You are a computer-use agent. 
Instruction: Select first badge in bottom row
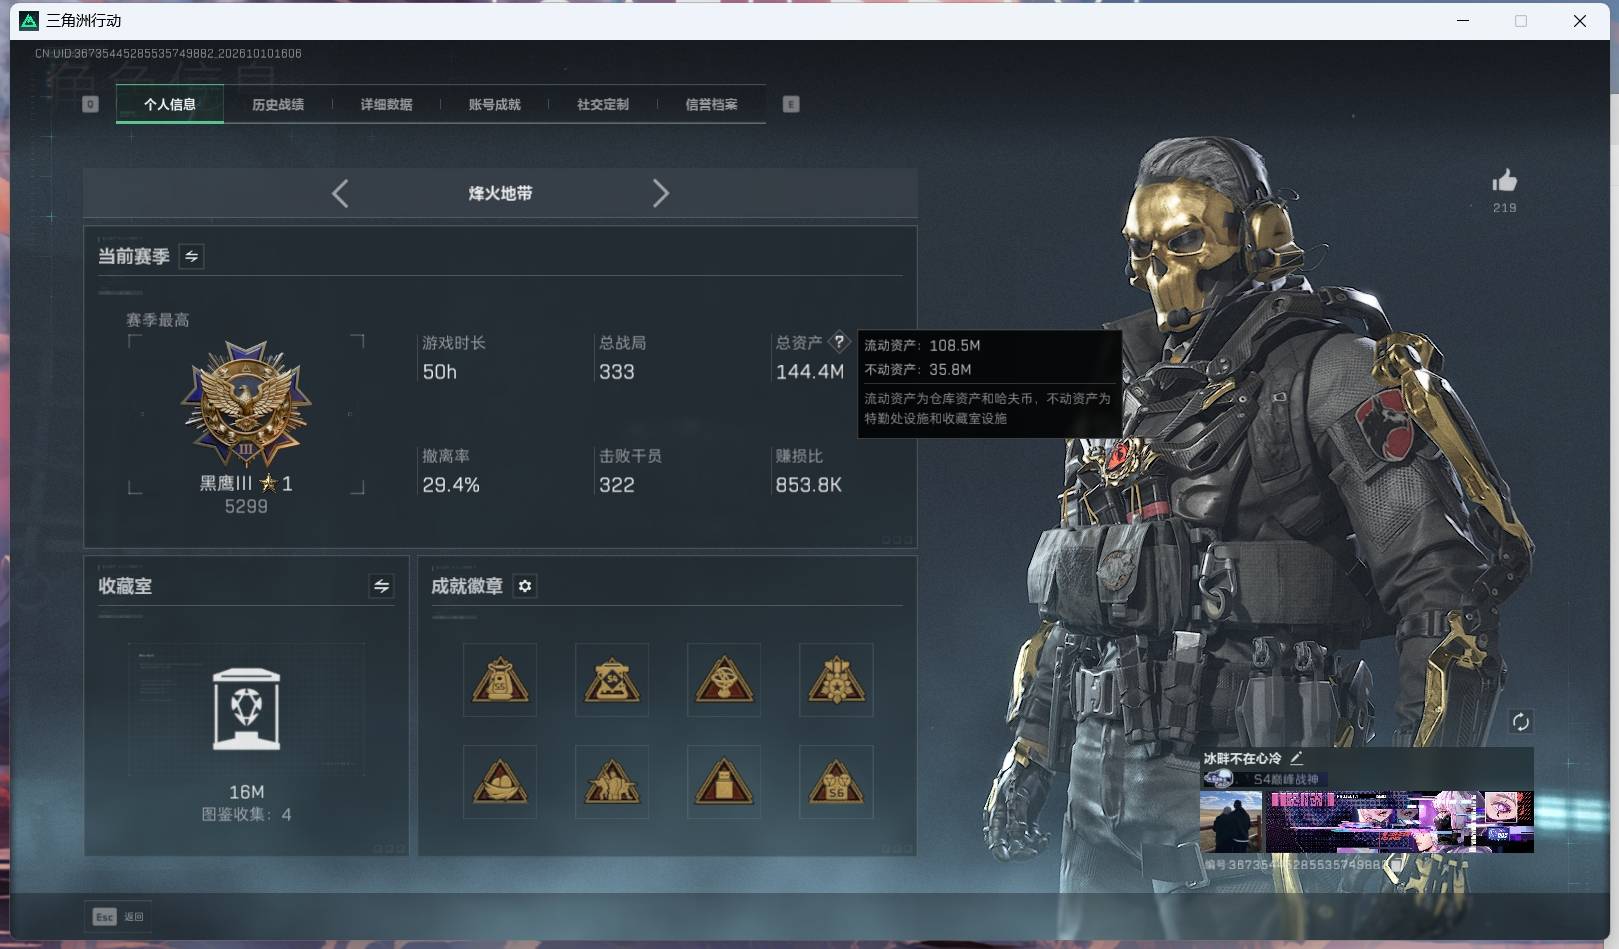tap(500, 781)
